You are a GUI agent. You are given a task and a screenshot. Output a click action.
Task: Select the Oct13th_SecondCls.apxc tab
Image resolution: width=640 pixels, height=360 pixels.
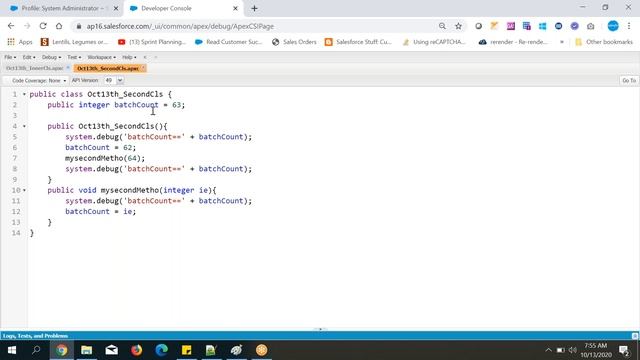click(x=109, y=68)
